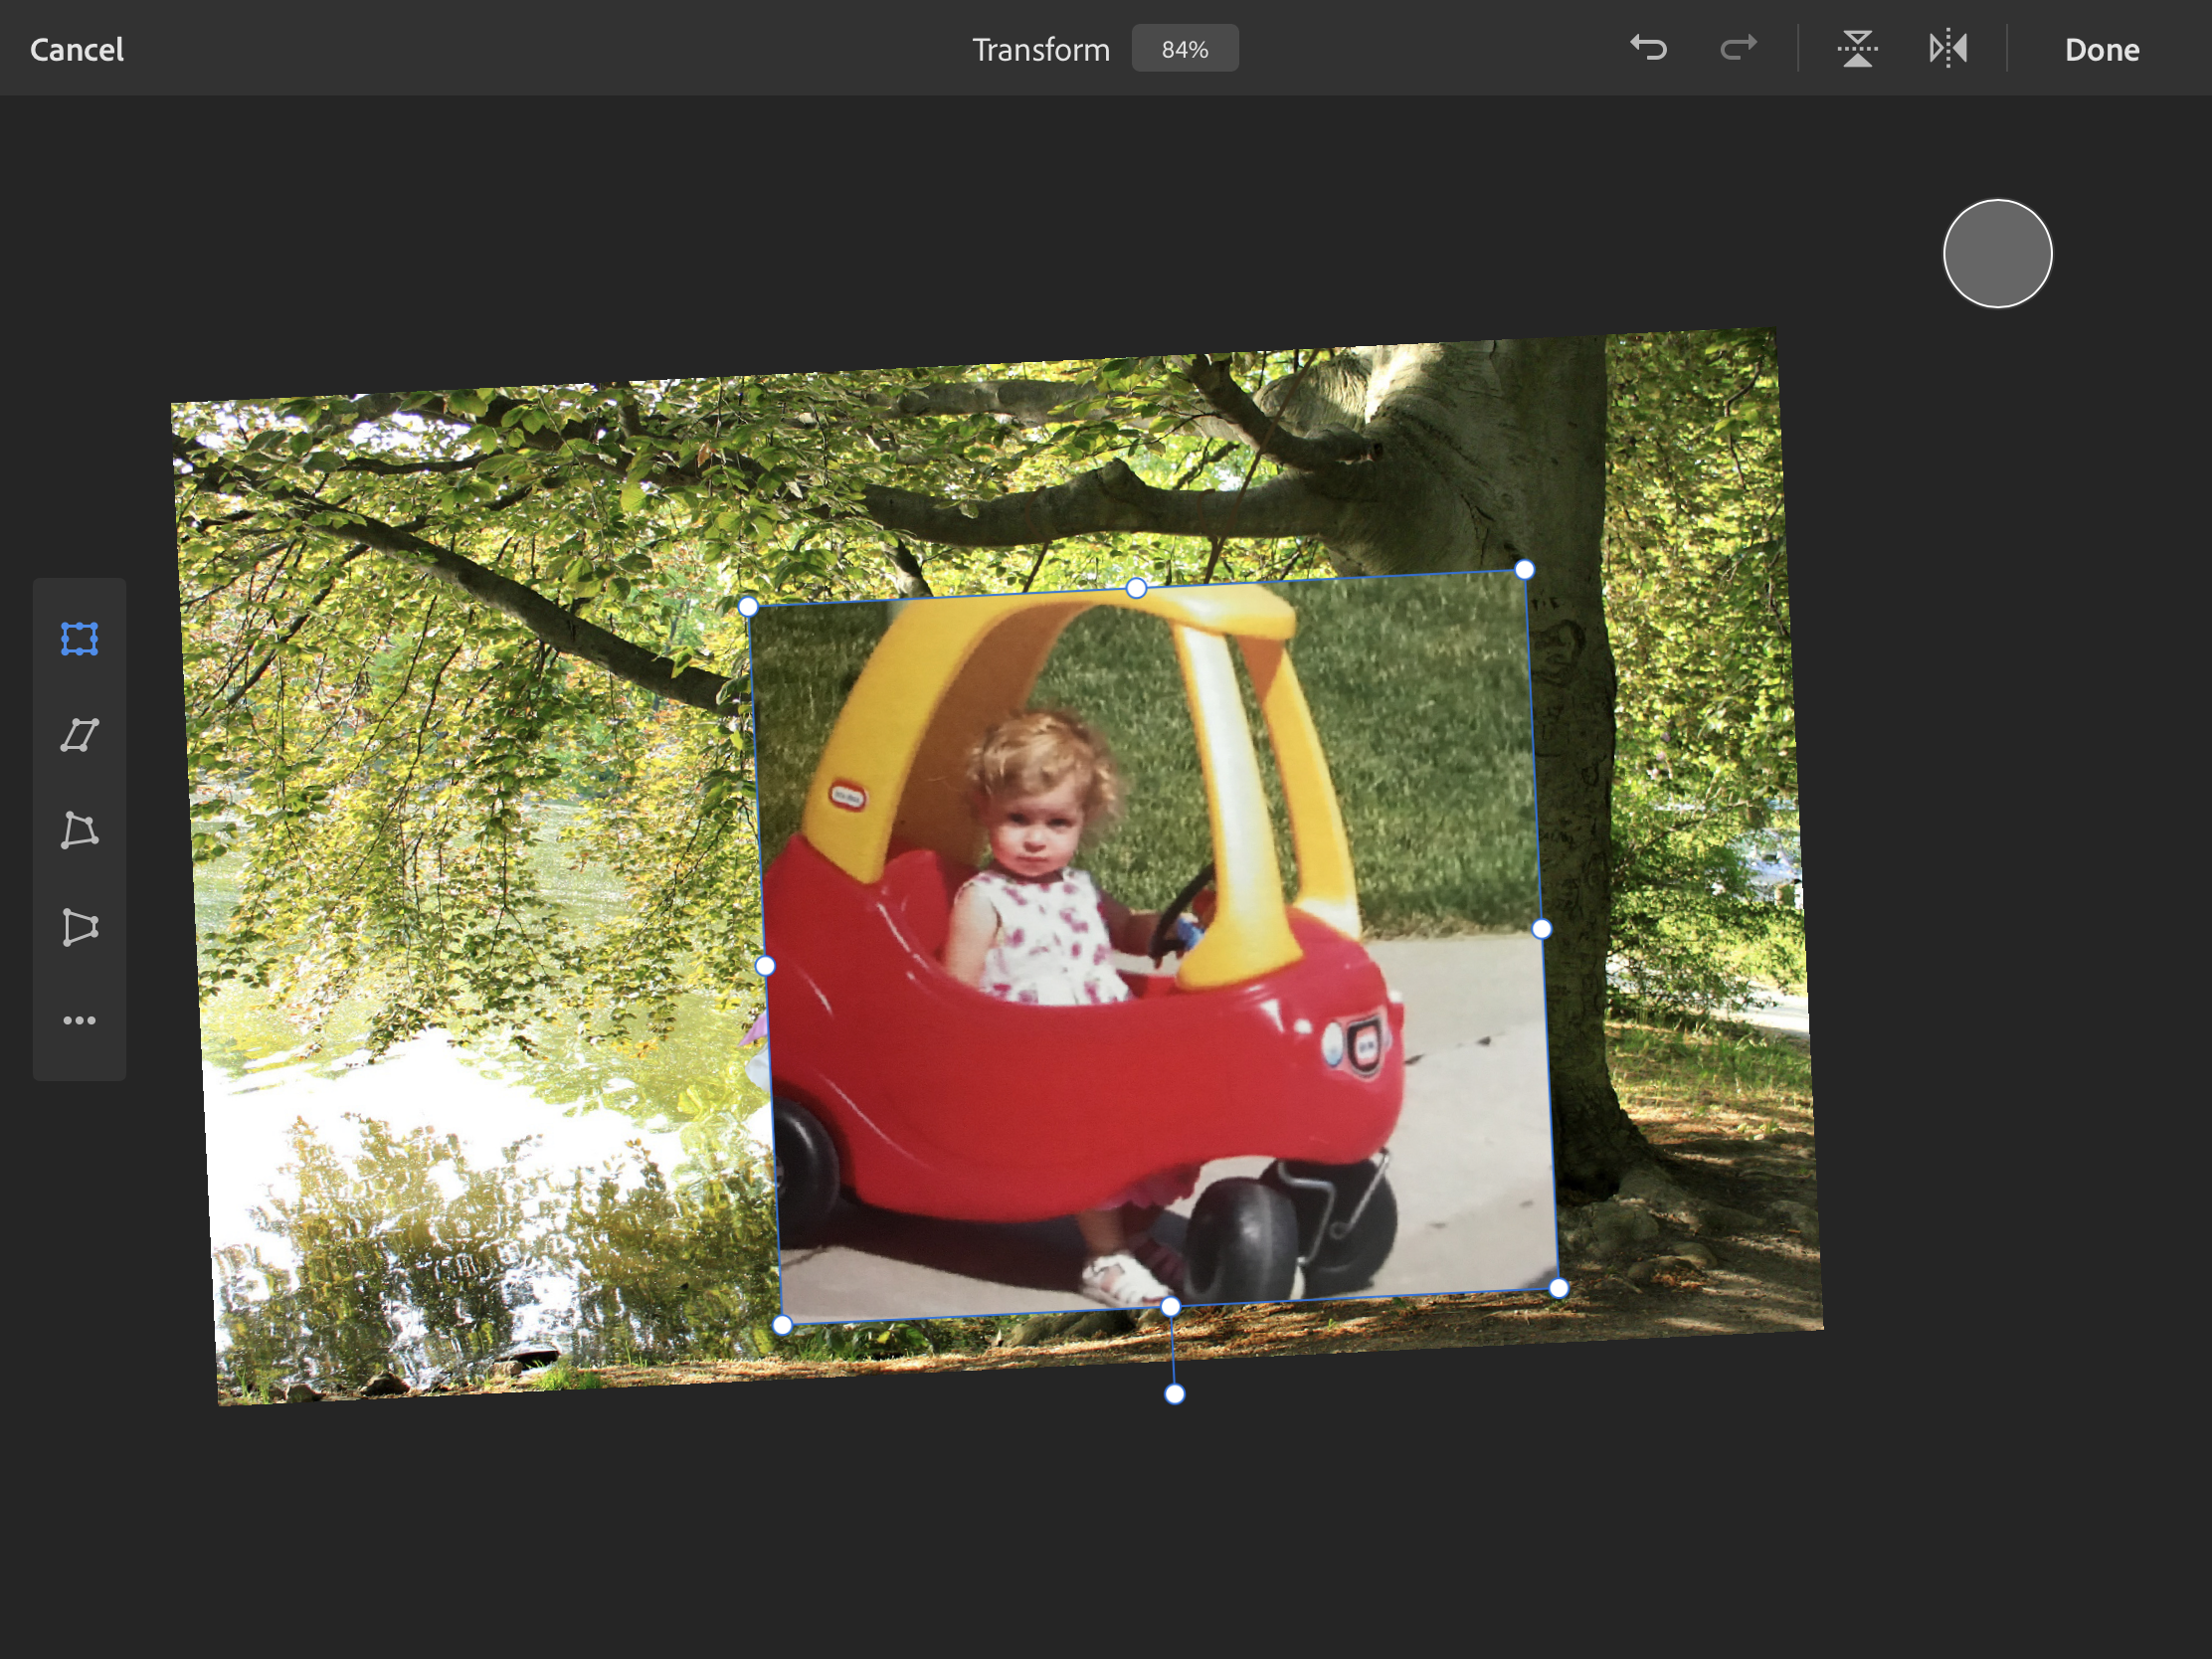The image size is (2212, 1659).
Task: Select the Distort transform mode
Action: [x=79, y=830]
